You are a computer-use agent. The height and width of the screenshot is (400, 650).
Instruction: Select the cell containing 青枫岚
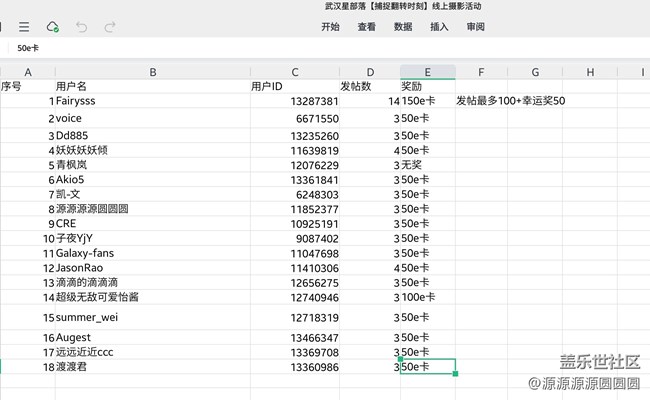[x=153, y=165]
